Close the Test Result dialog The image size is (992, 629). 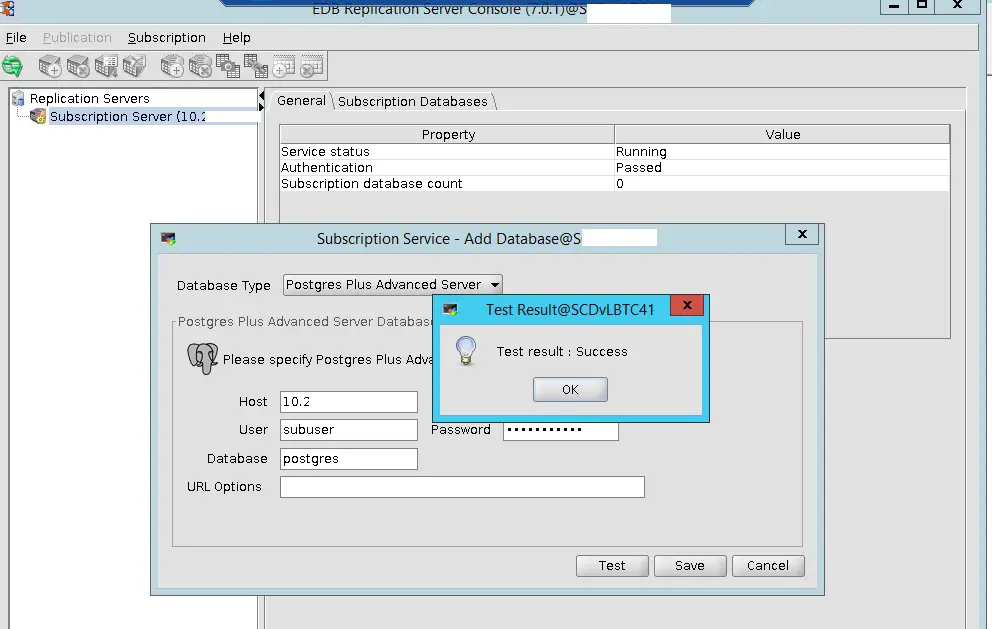pyautogui.click(x=688, y=306)
